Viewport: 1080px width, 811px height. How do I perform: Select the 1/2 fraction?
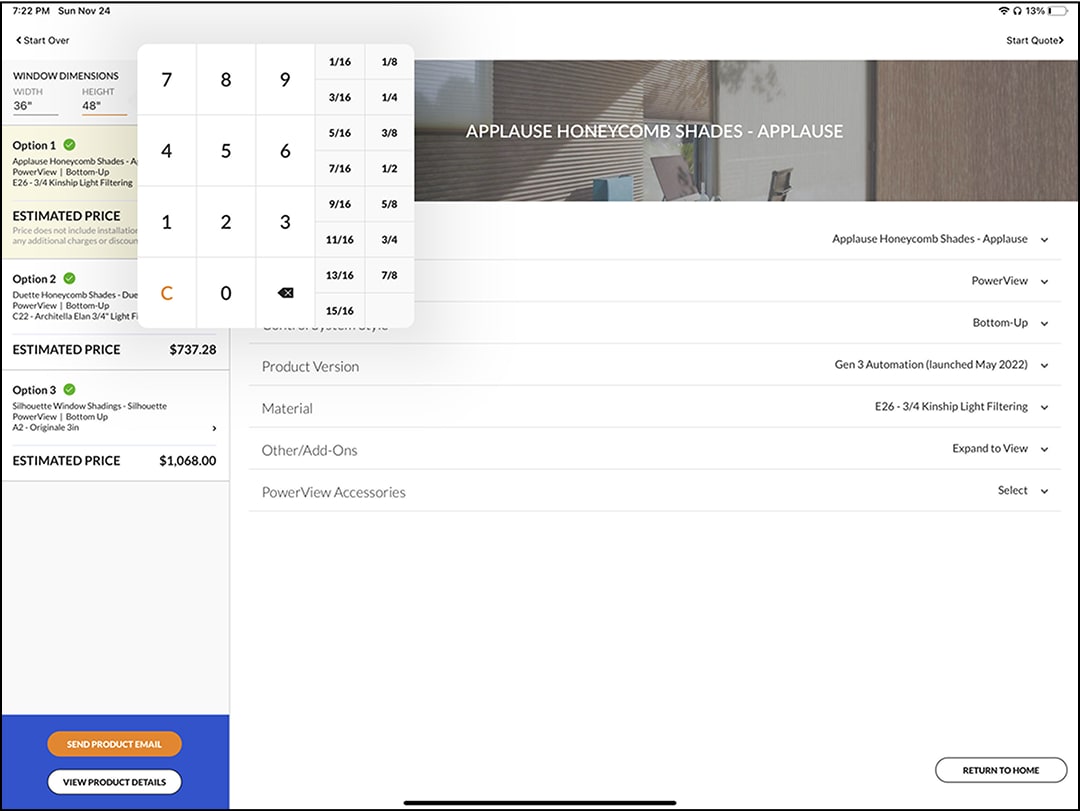[x=389, y=168]
